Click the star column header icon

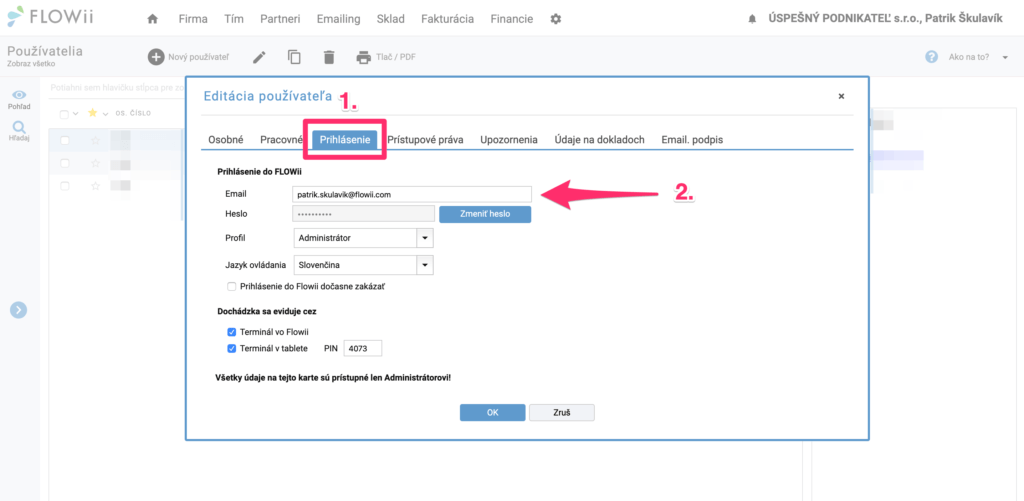pos(92,113)
